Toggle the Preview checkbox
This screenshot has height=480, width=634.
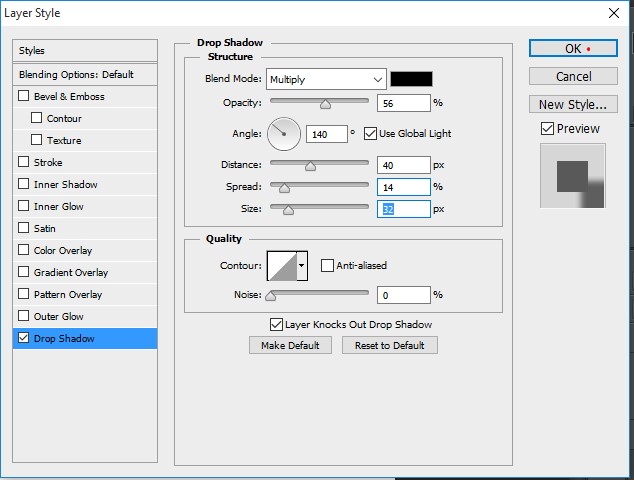[547, 129]
